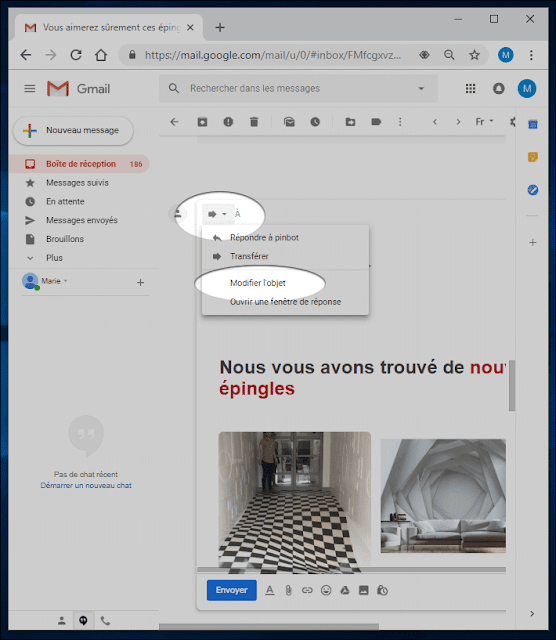556x640 pixels.
Task: Click the checkered hallway image thumbnail
Action: 295,502
